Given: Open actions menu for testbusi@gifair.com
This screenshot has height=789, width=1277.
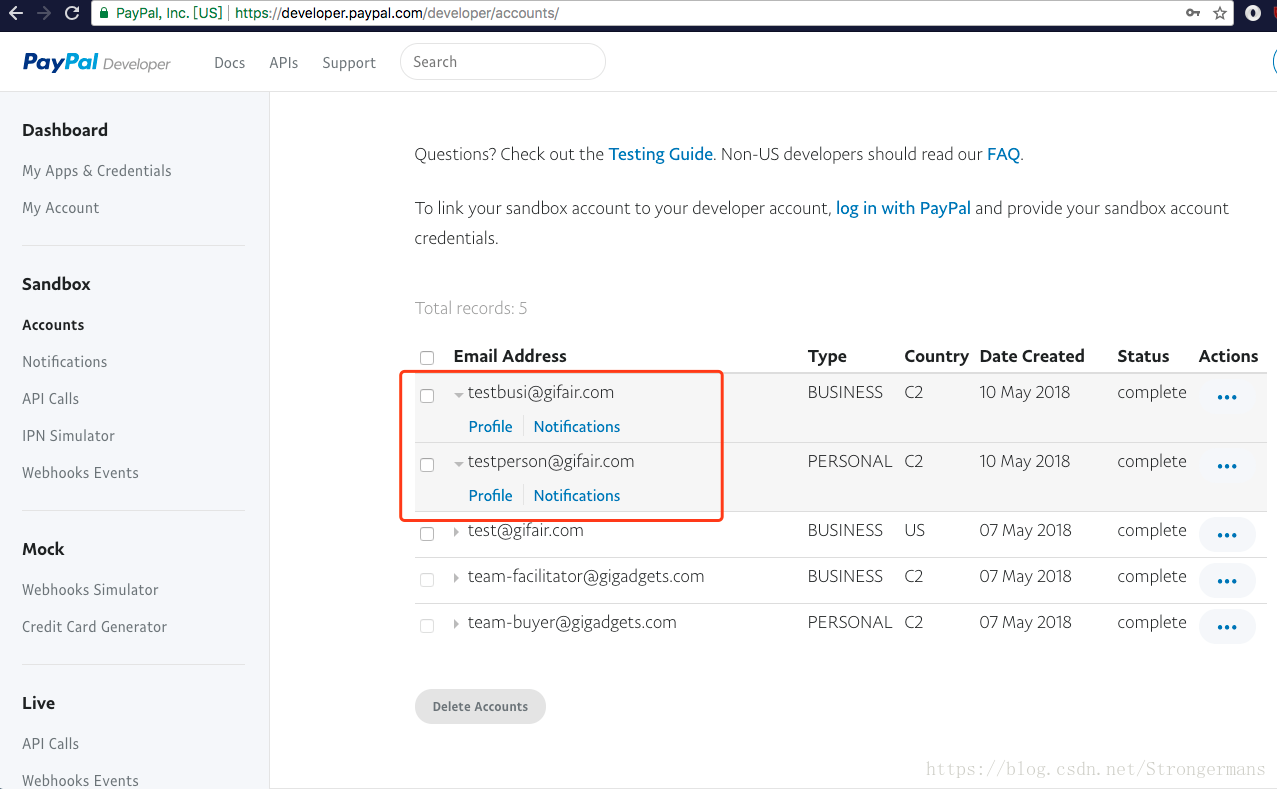Looking at the screenshot, I should coord(1227,397).
